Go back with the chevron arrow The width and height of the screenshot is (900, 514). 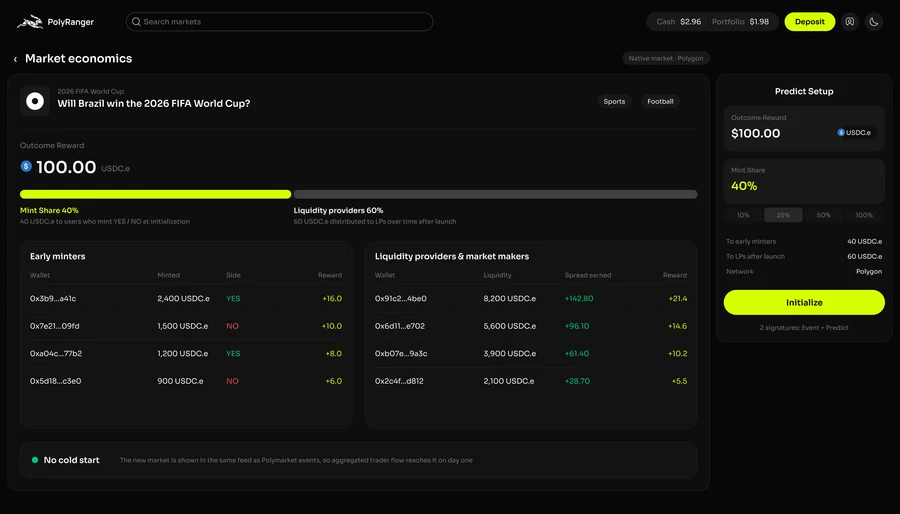(x=15, y=59)
